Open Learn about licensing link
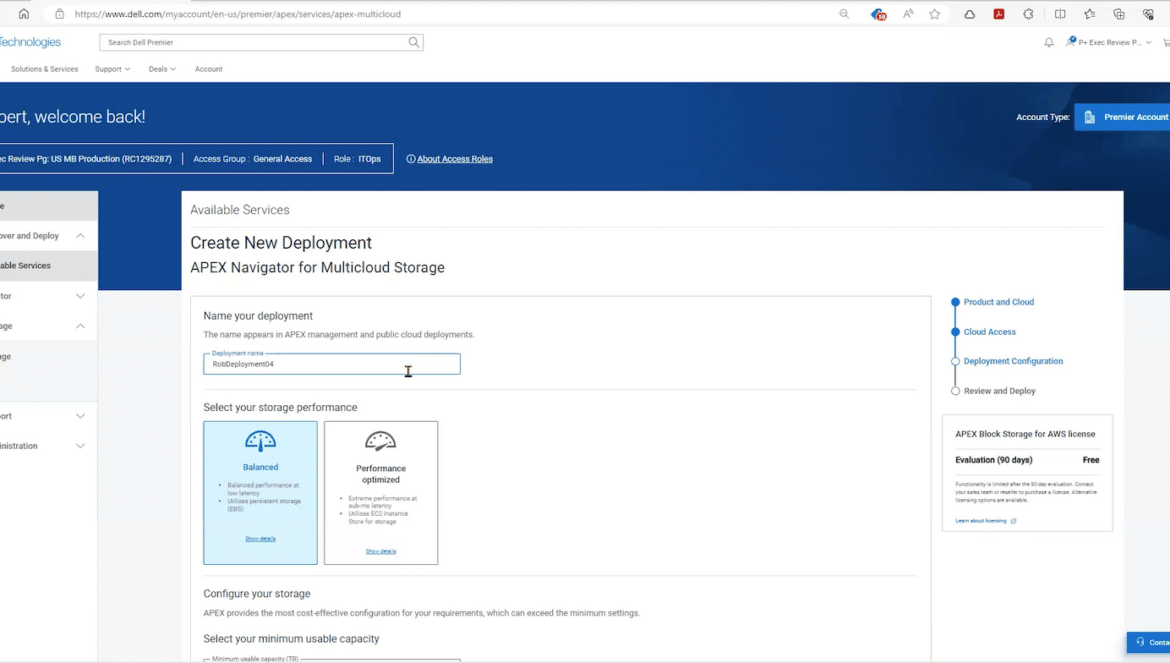The height and width of the screenshot is (663, 1170). click(x=980, y=521)
